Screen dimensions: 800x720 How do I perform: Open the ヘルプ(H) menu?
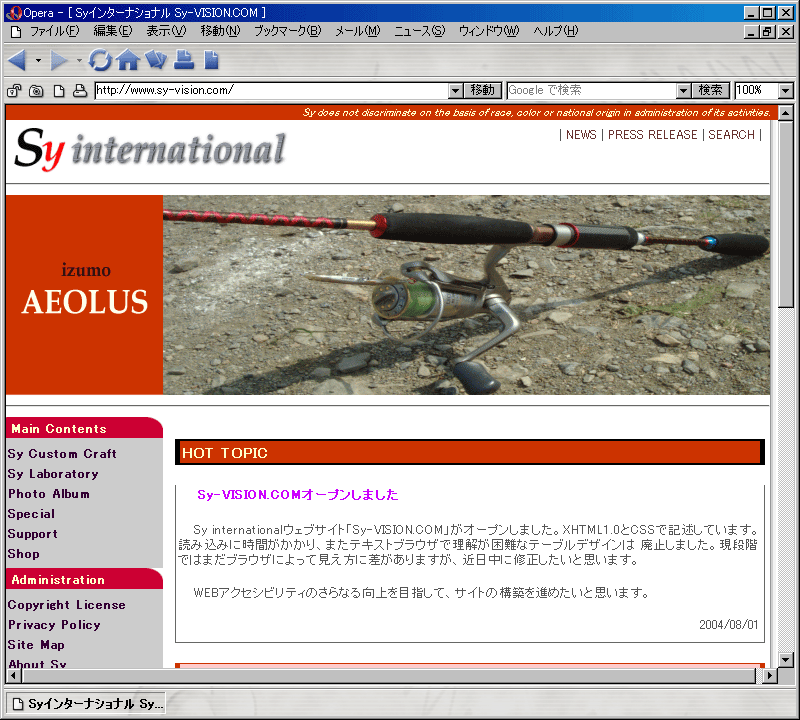(x=556, y=31)
